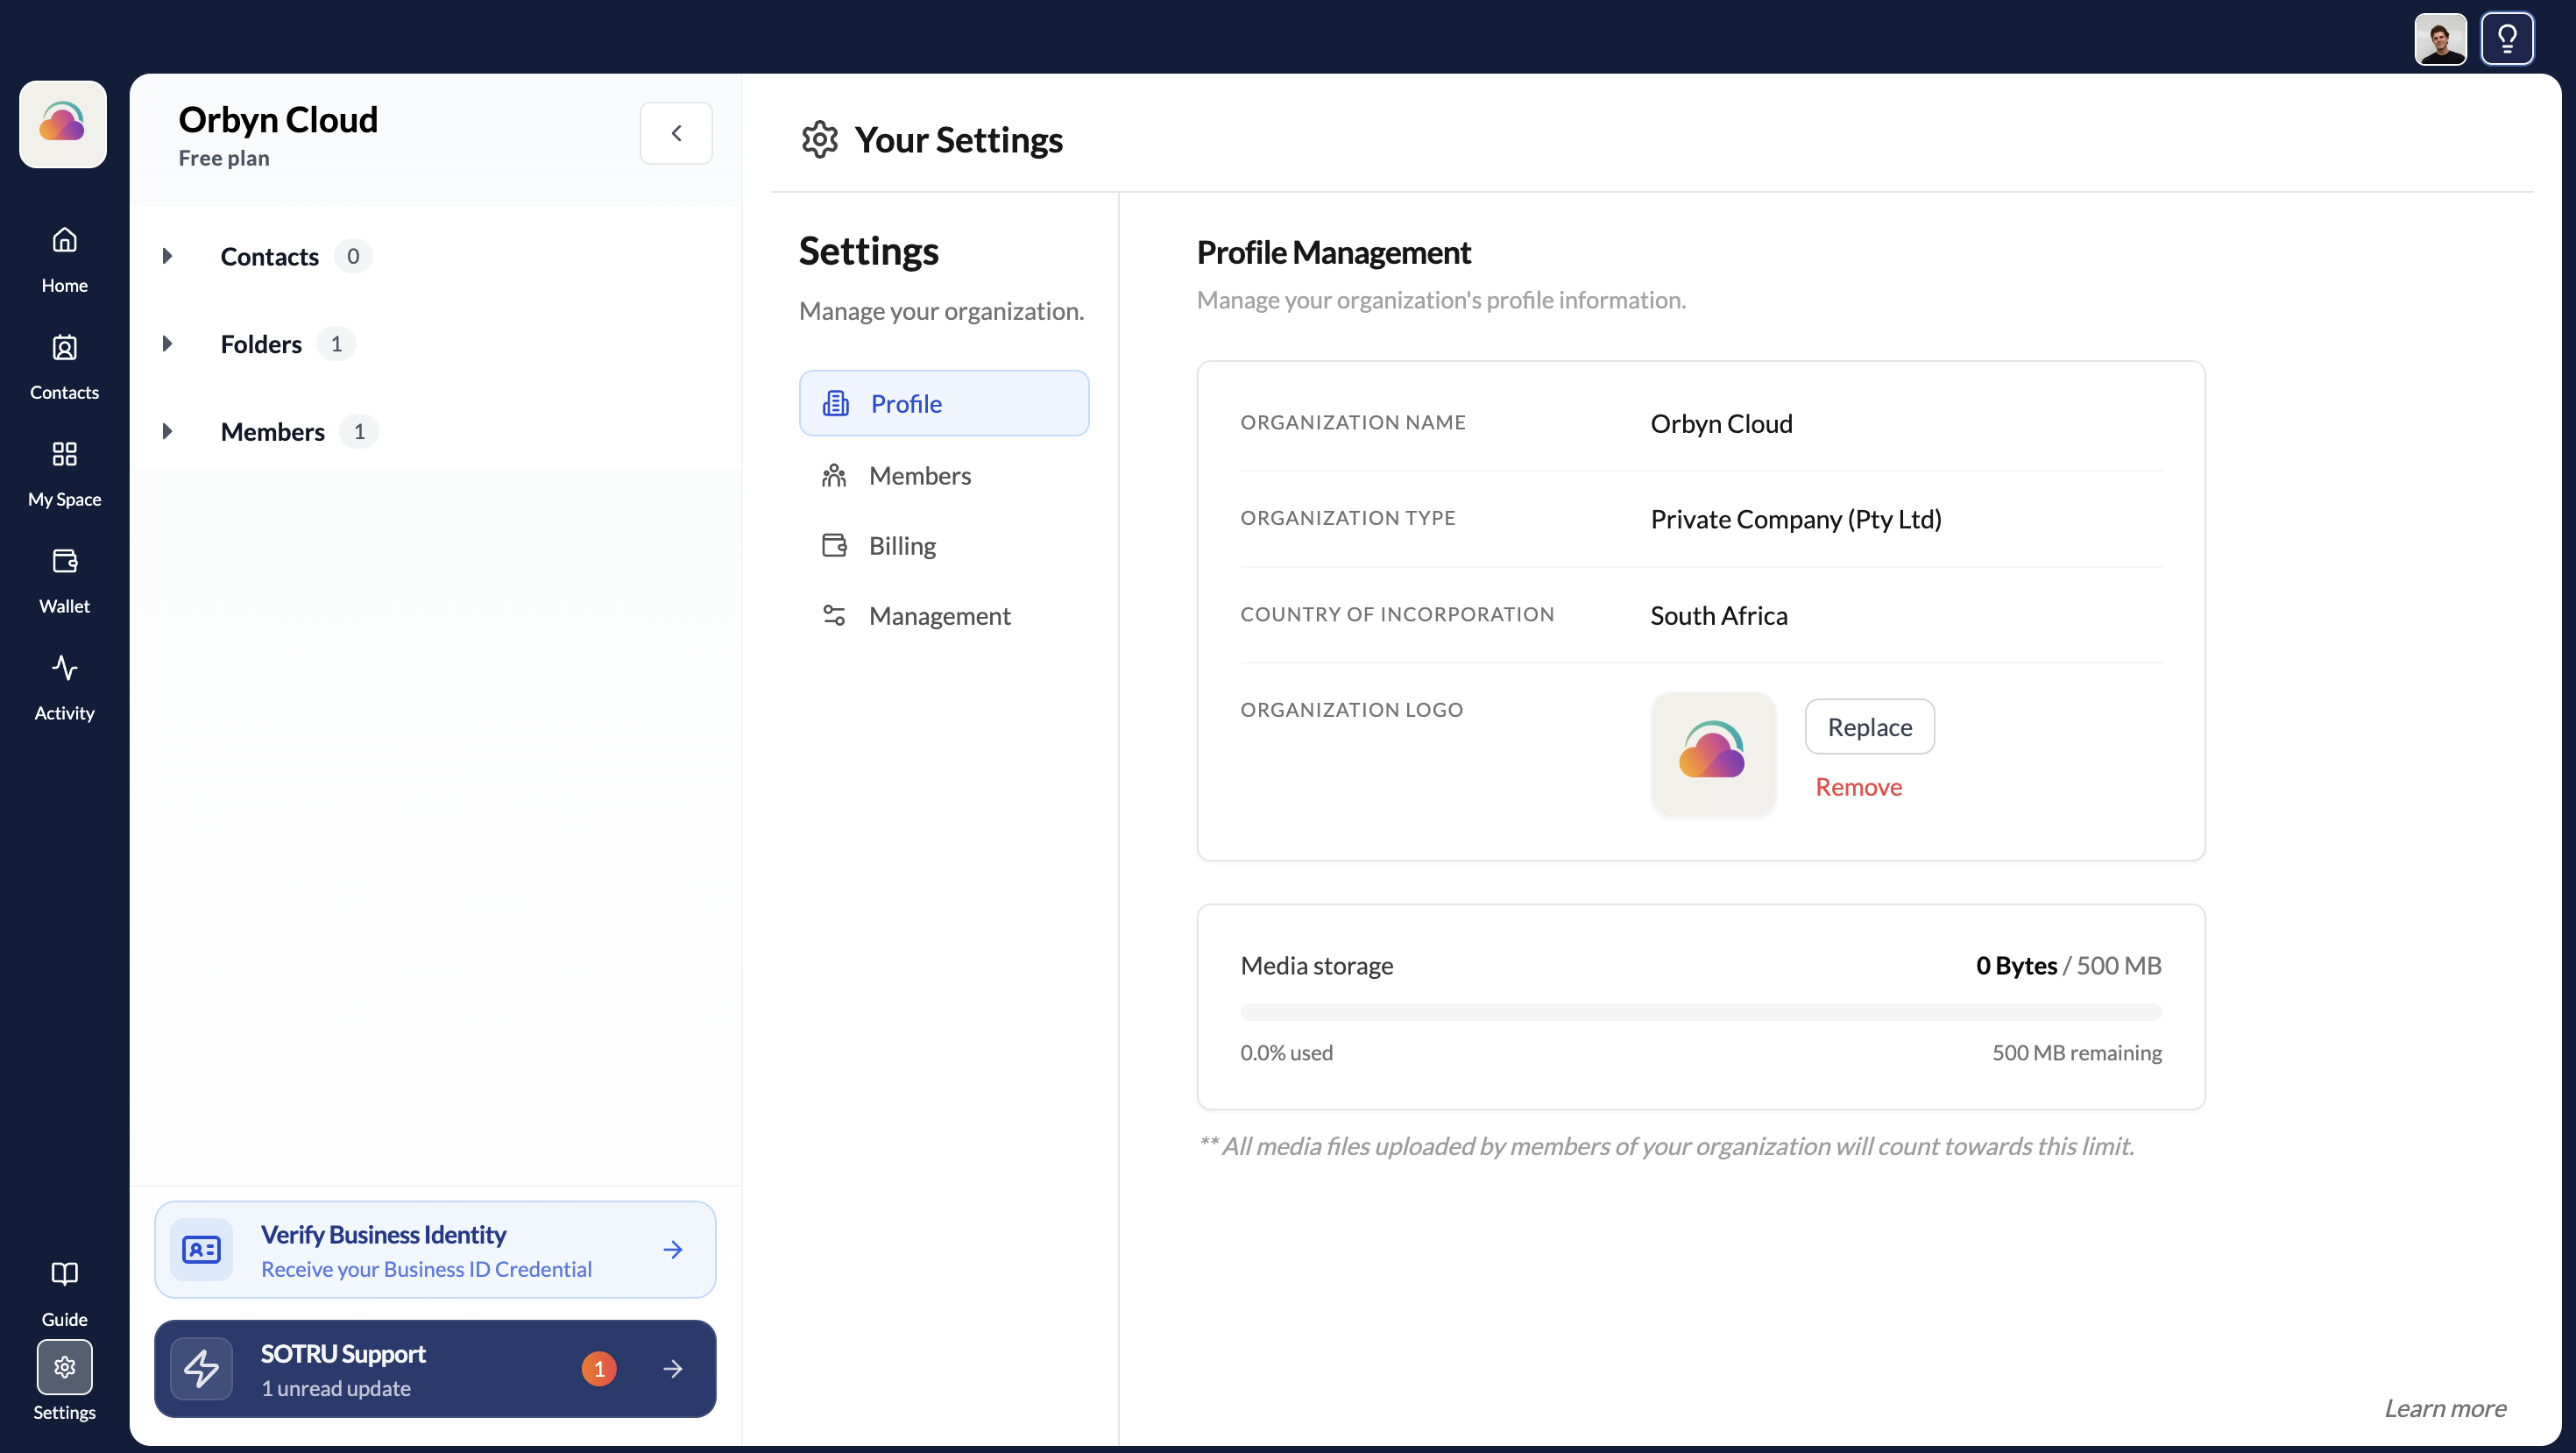
Task: Follow the Verify Business Identity arrow
Action: coord(673,1249)
